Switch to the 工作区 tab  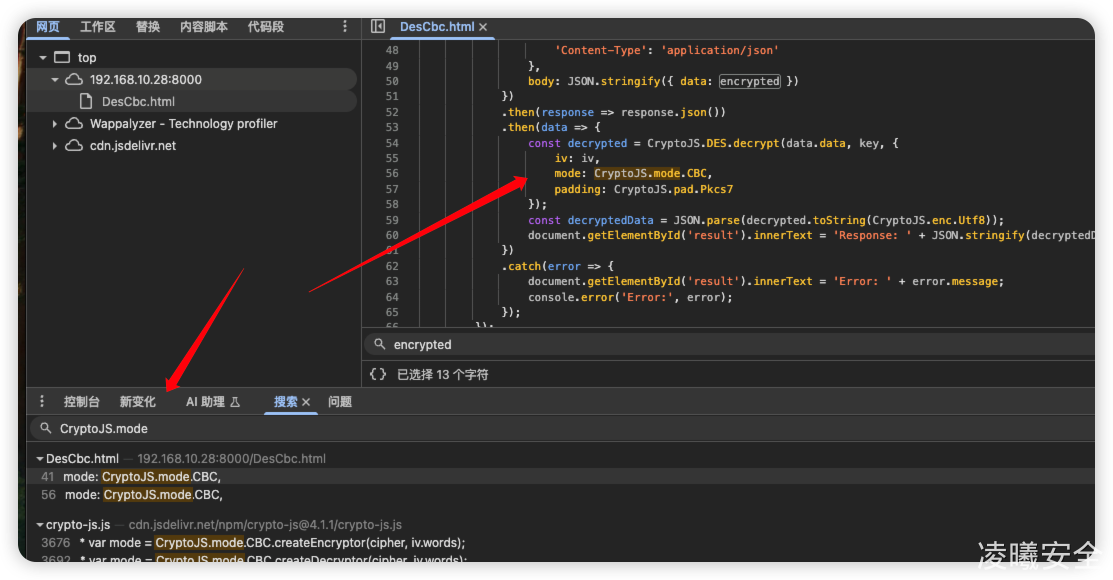pyautogui.click(x=98, y=27)
